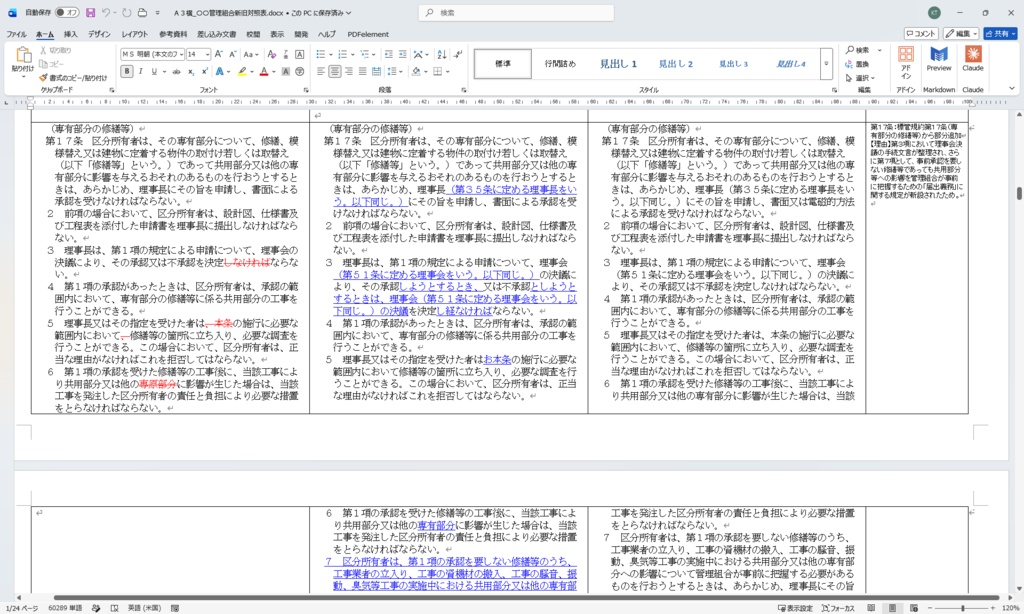Undo the last action

pos(106,12)
